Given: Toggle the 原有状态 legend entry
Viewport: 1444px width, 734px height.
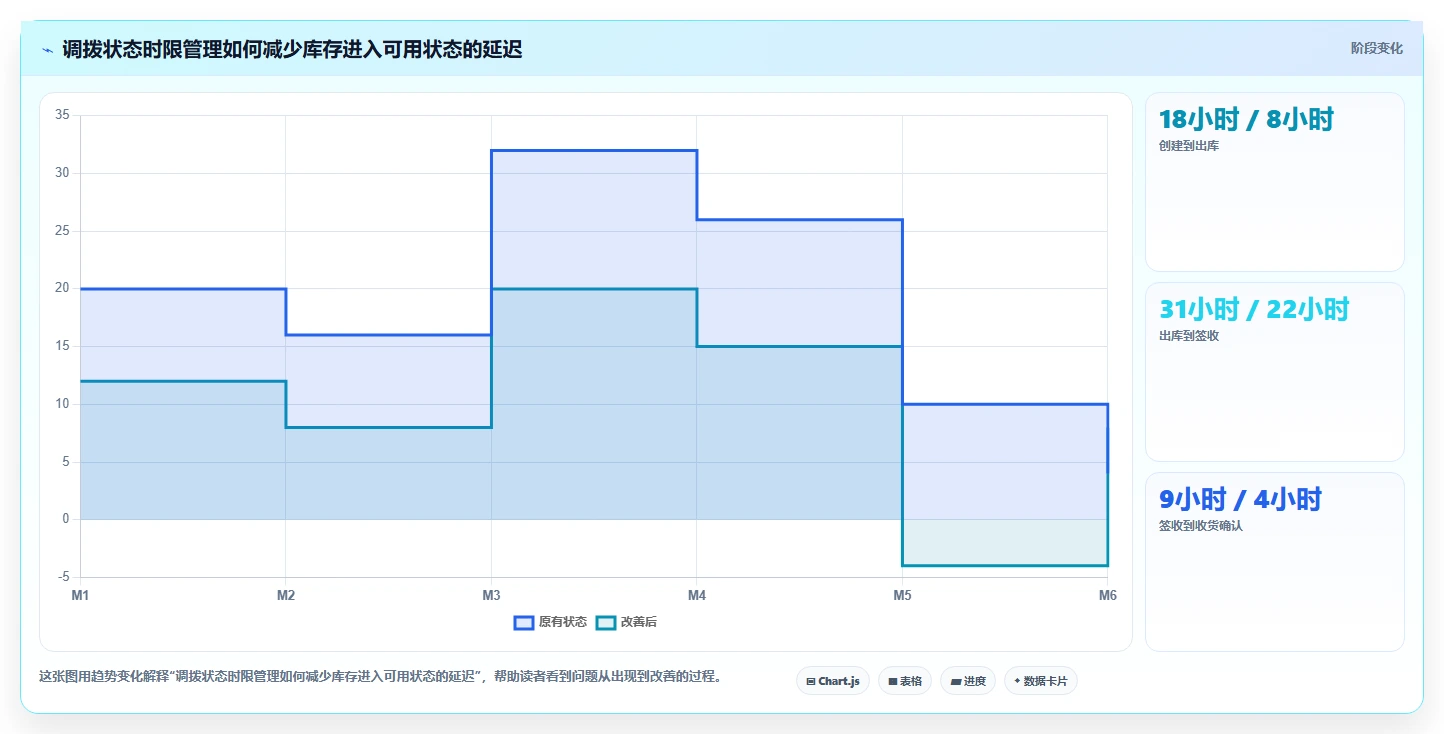Looking at the screenshot, I should [550, 622].
